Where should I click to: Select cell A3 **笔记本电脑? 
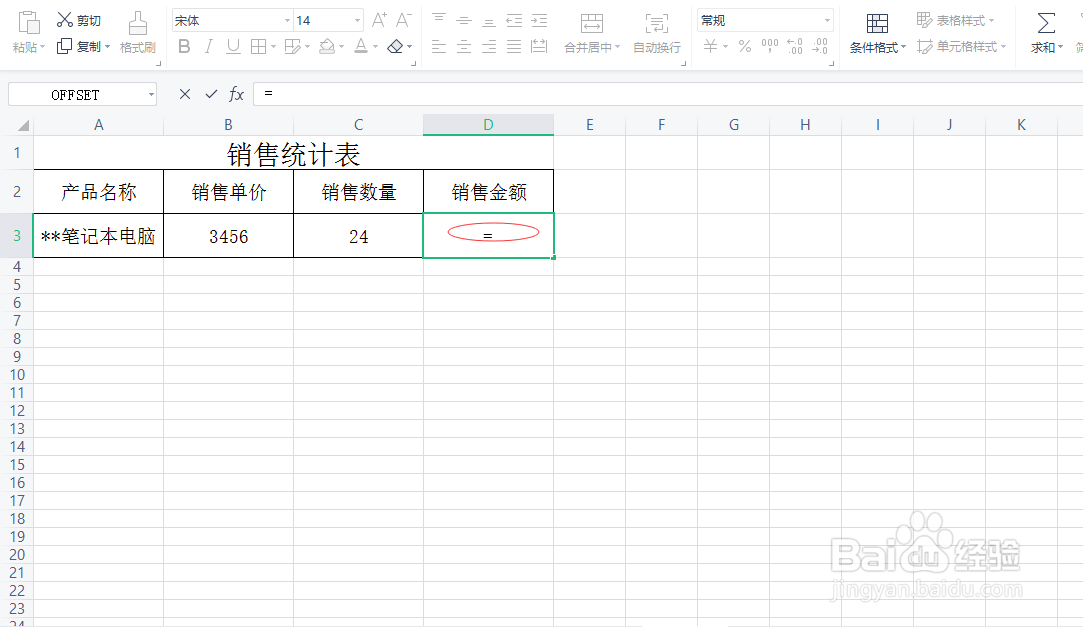pyautogui.click(x=98, y=236)
